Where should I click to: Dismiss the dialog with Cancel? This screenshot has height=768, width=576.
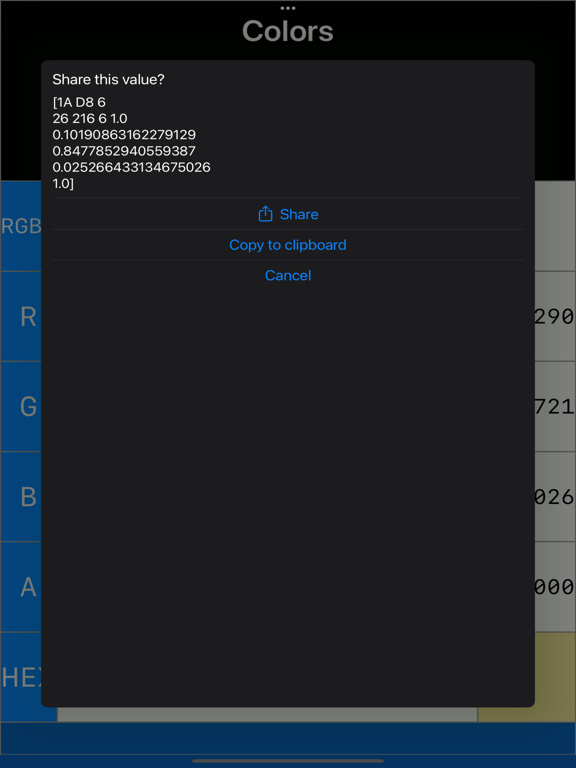(288, 275)
